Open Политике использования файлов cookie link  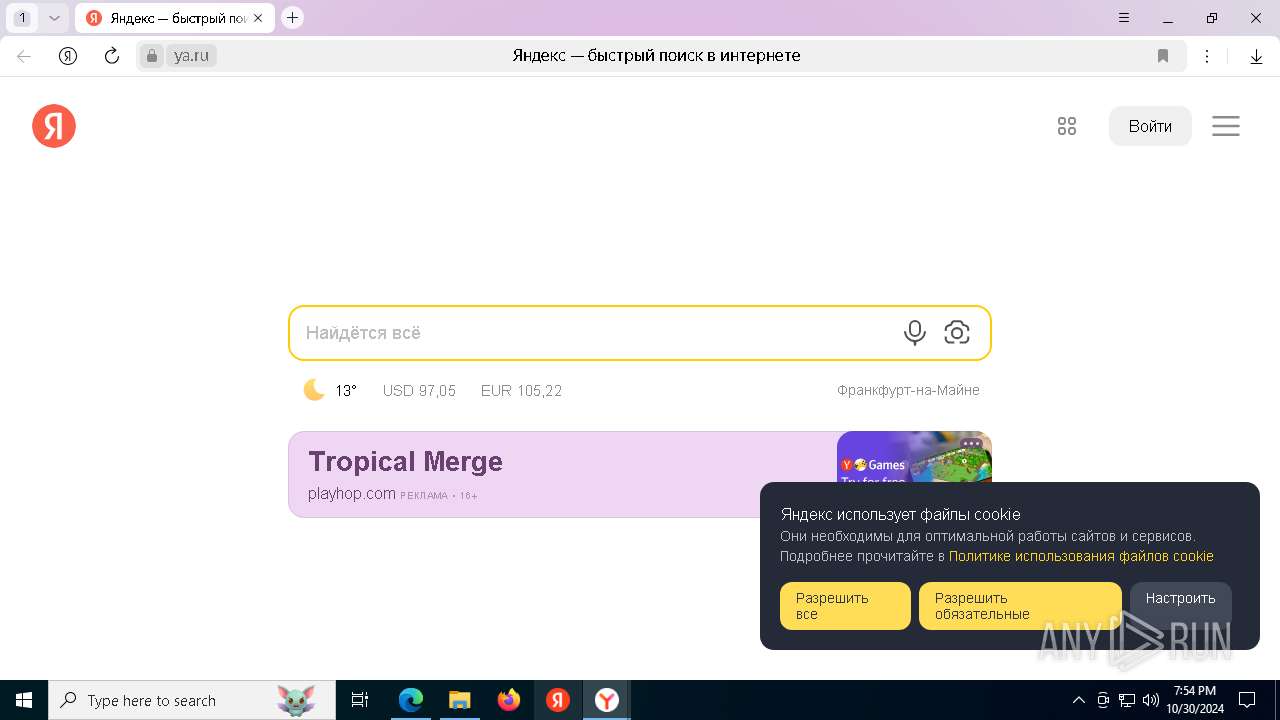coord(1081,556)
